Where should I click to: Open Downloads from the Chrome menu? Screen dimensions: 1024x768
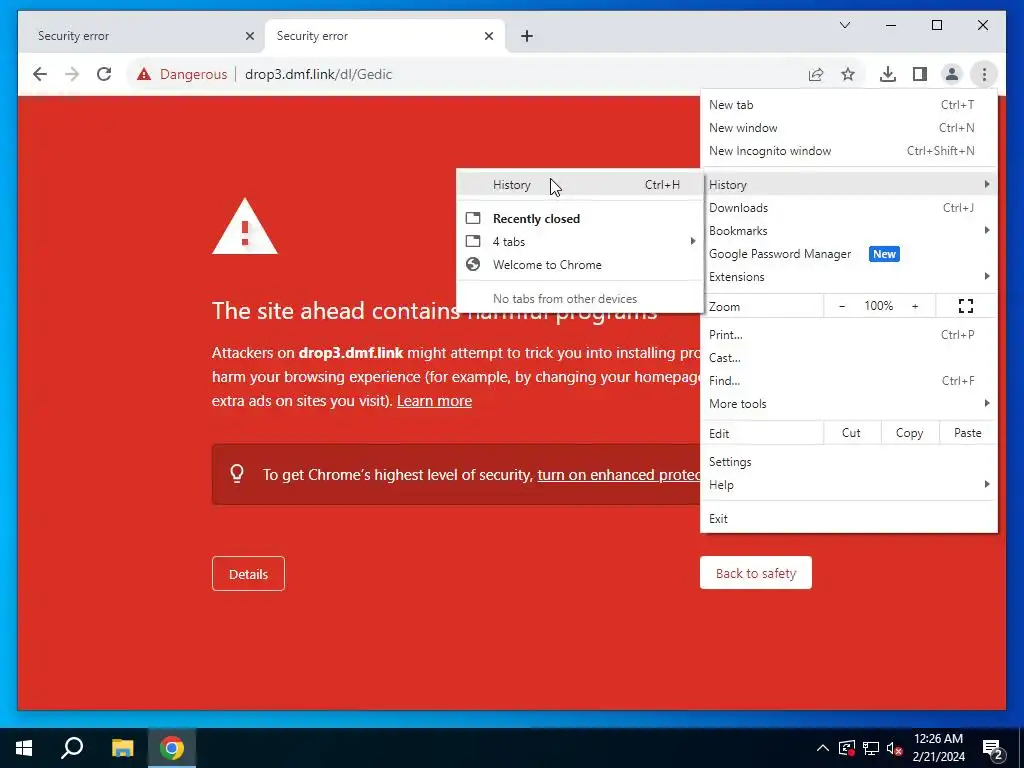click(848, 208)
